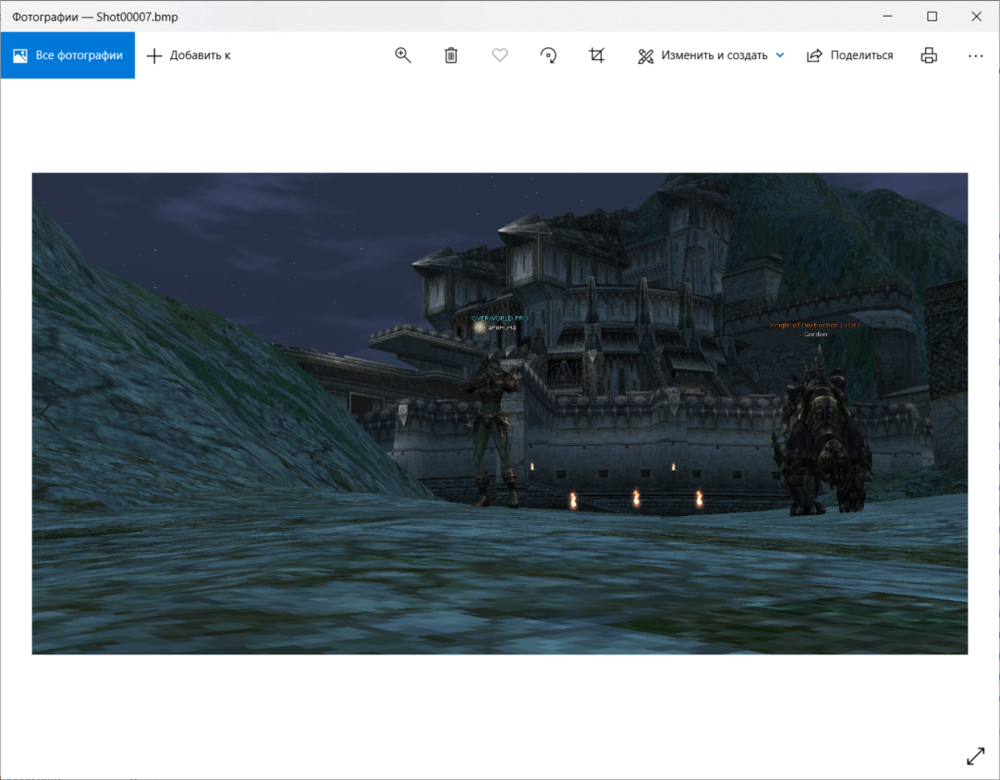Click Добавить к button
1000x780 pixels.
point(189,55)
